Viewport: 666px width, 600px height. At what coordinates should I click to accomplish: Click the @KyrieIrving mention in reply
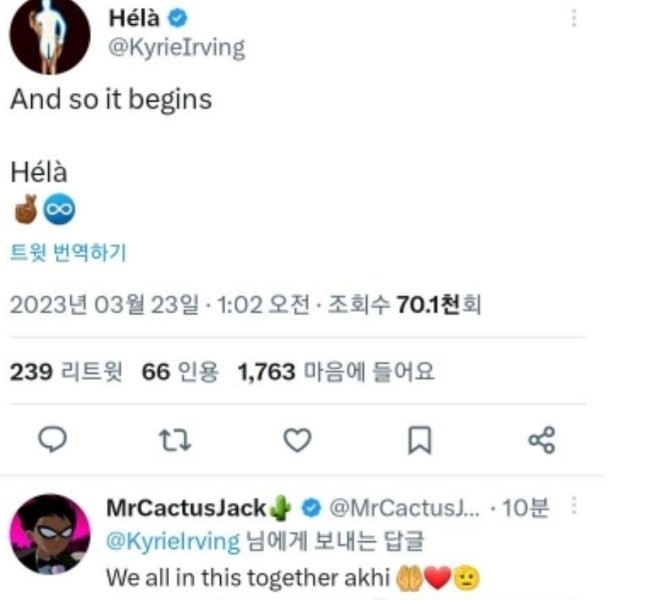[x=173, y=542]
